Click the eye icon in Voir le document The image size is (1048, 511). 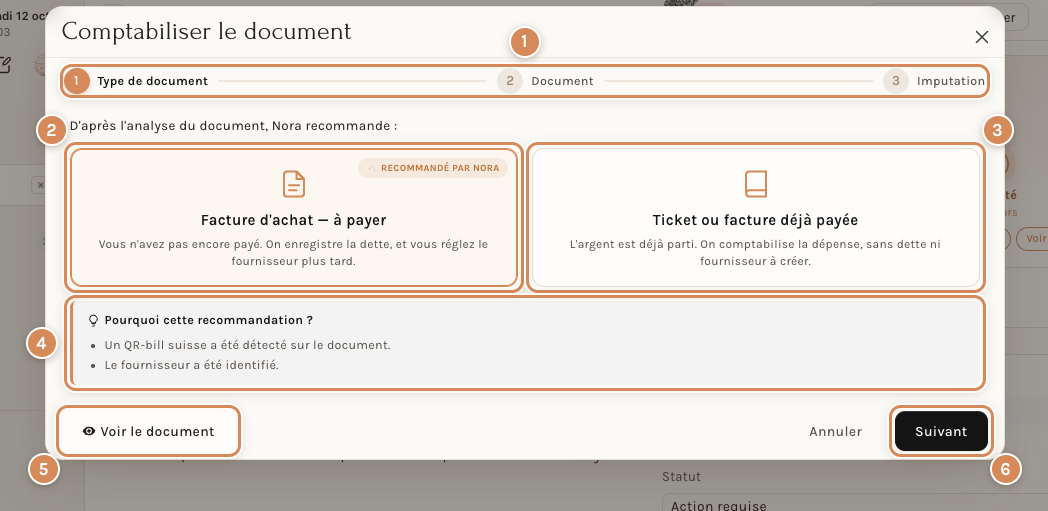pyautogui.click(x=89, y=432)
